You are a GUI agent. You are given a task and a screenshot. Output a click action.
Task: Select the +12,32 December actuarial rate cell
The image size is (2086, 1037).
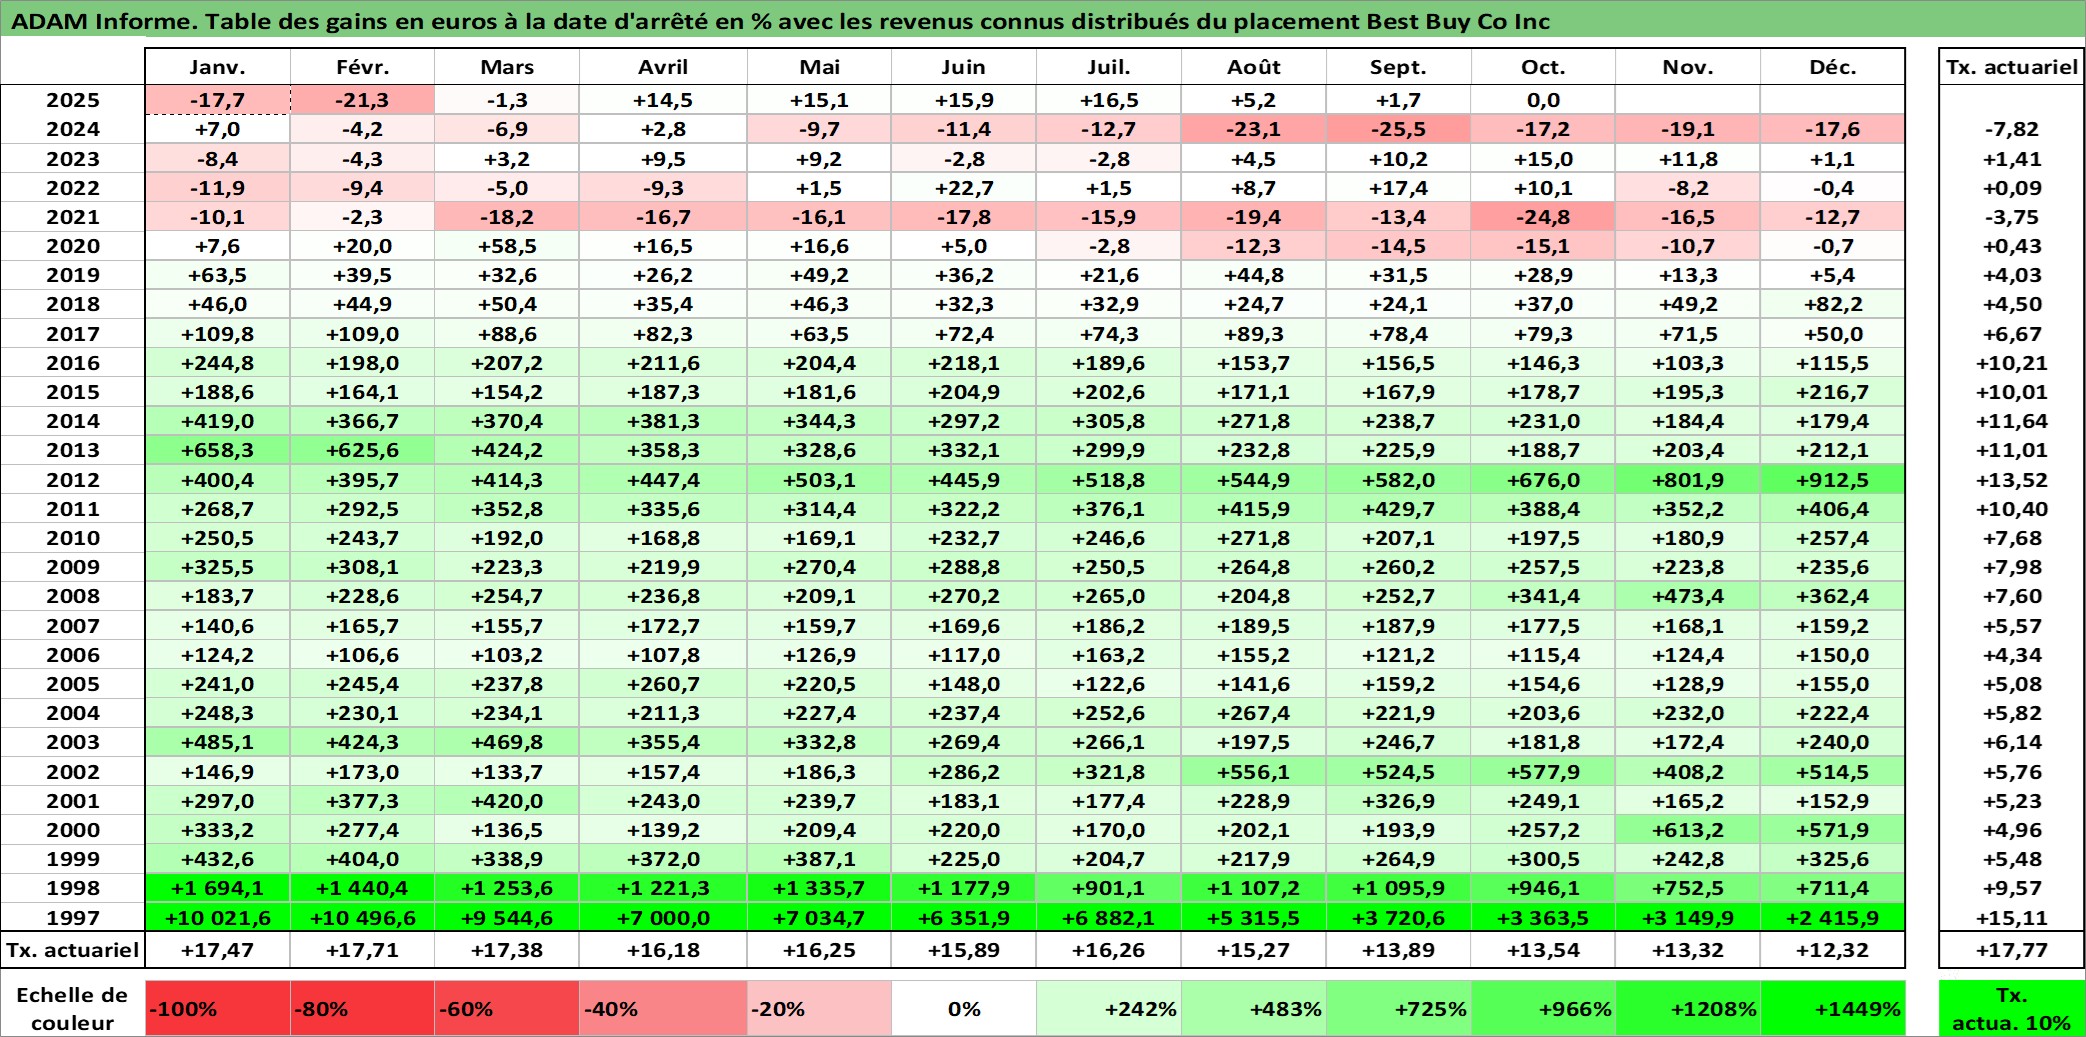[1833, 950]
